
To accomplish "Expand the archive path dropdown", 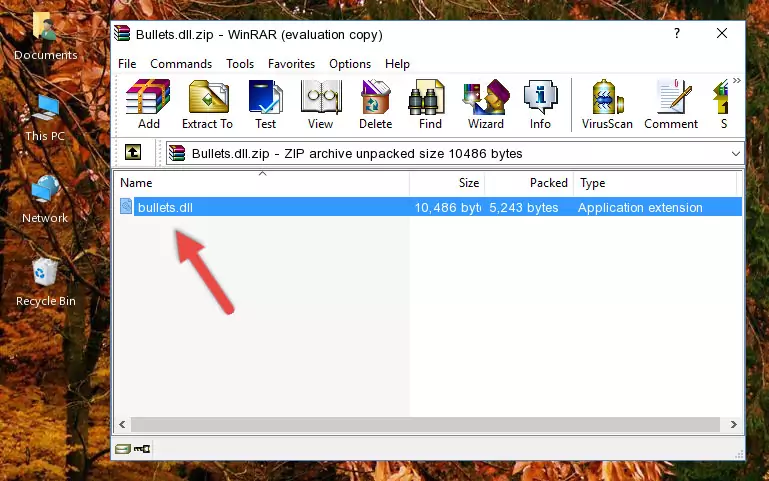I will (736, 153).
